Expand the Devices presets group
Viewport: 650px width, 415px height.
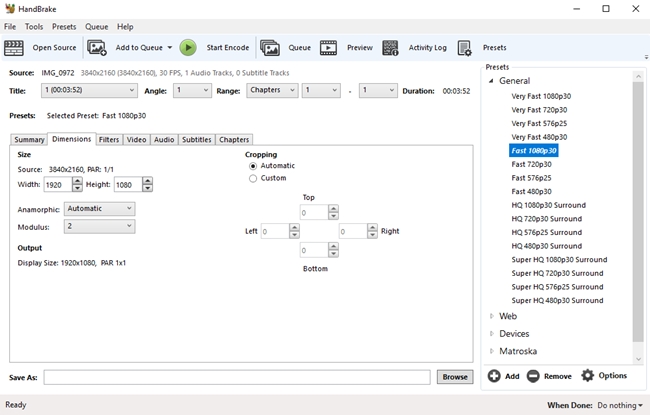coord(491,333)
